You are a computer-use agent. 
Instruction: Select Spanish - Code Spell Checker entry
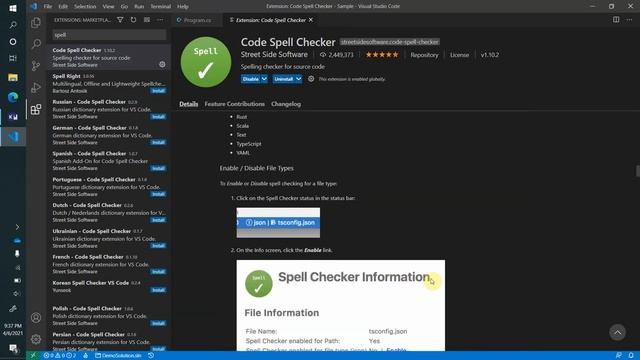[x=109, y=161]
